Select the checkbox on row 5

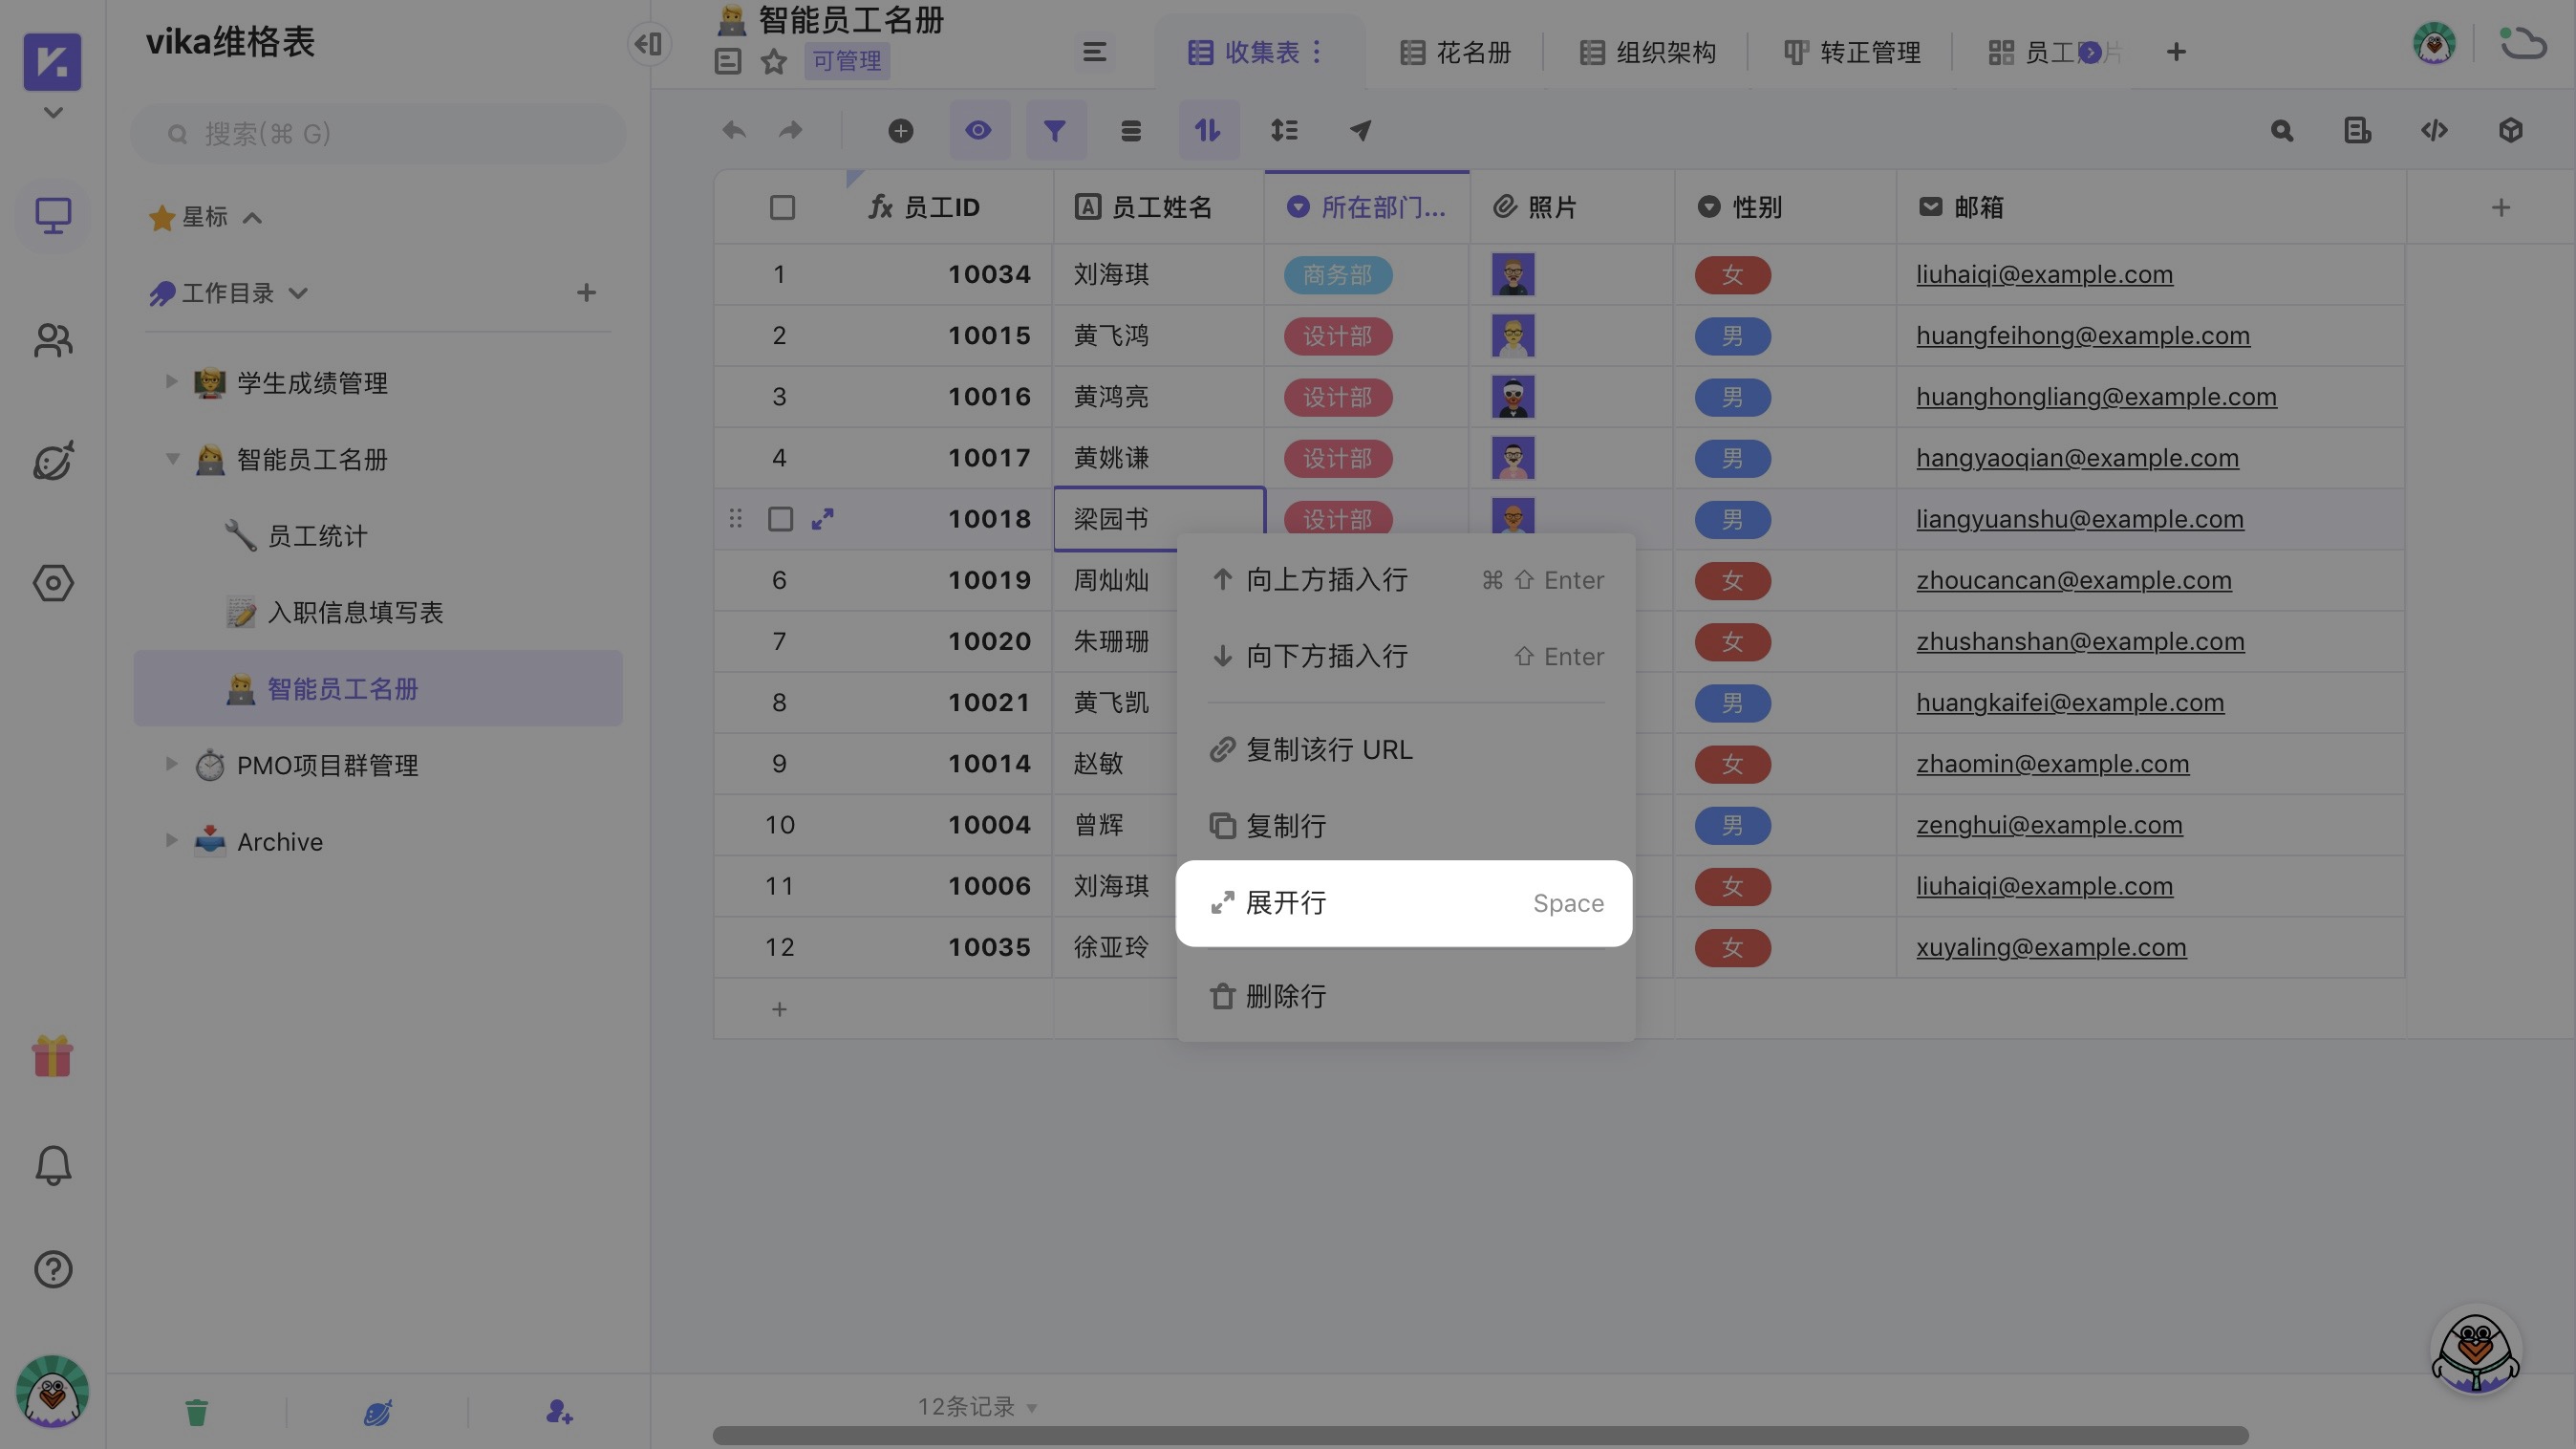[781, 519]
